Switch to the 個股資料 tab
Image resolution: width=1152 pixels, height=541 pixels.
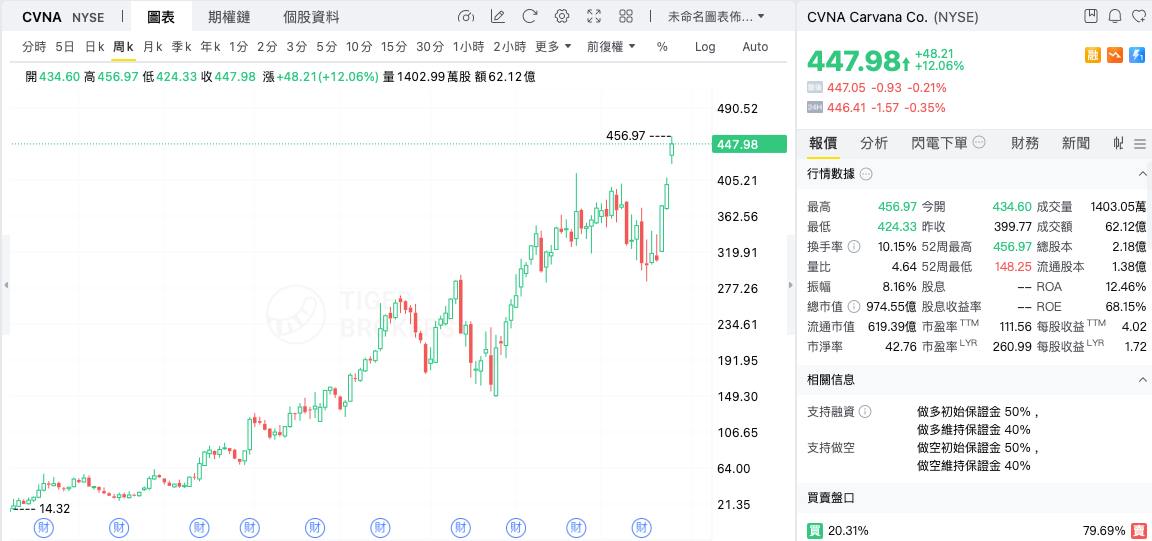[311, 16]
